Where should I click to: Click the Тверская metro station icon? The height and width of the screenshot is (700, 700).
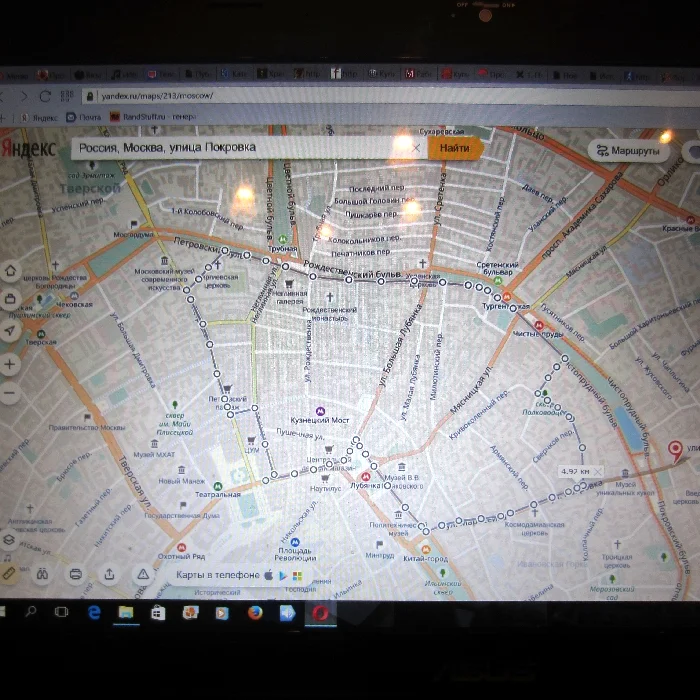[41, 334]
